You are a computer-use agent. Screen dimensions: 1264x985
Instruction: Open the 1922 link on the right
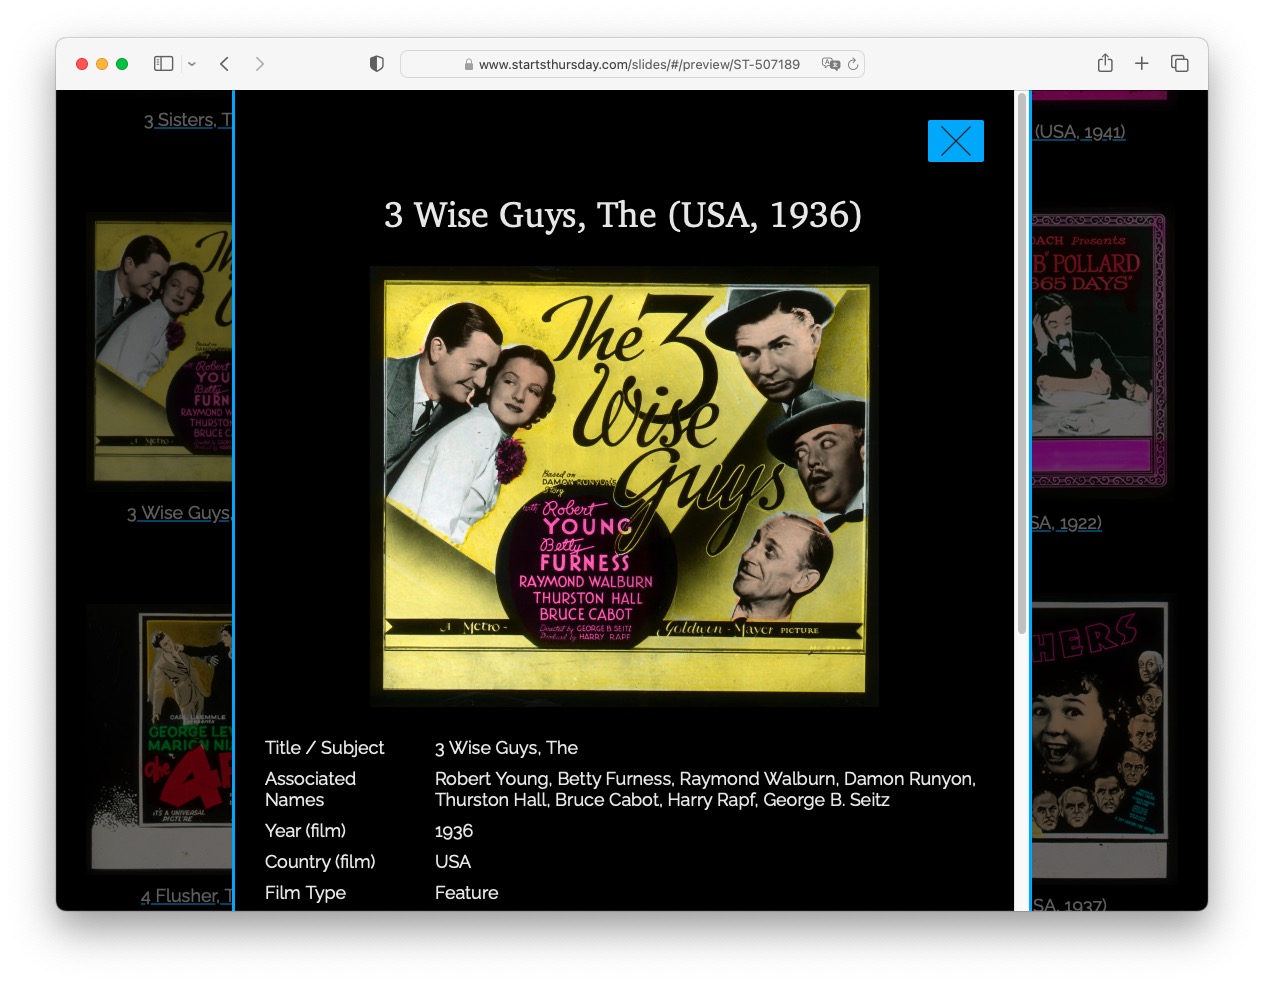(1067, 523)
